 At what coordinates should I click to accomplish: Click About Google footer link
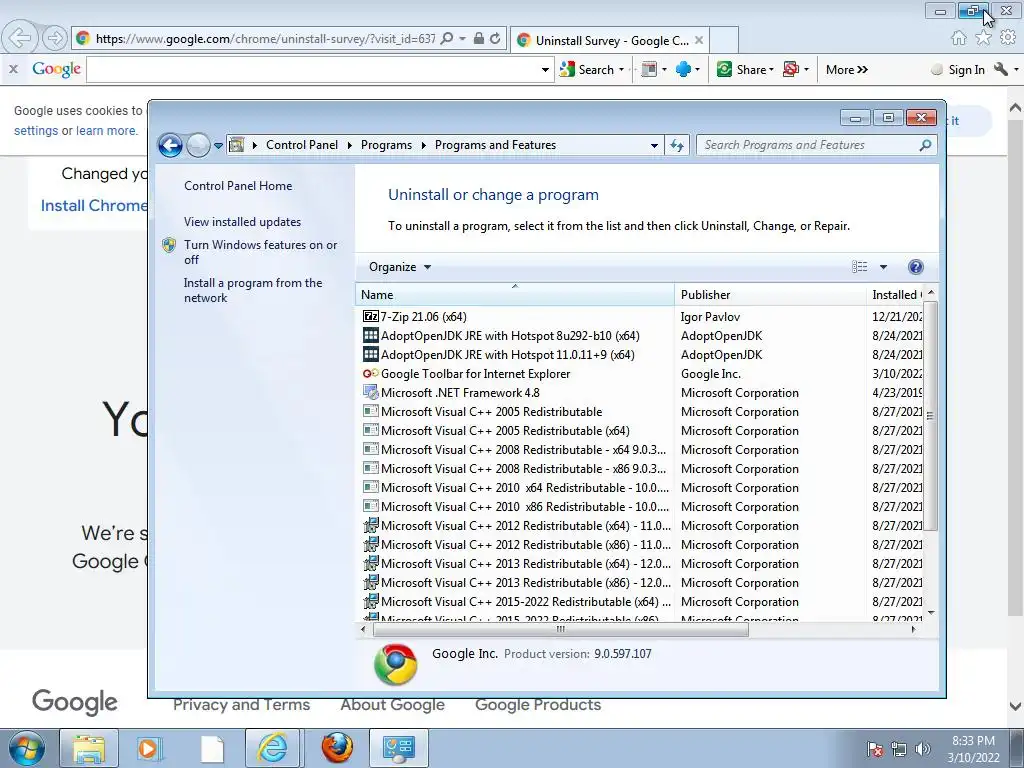coord(392,705)
